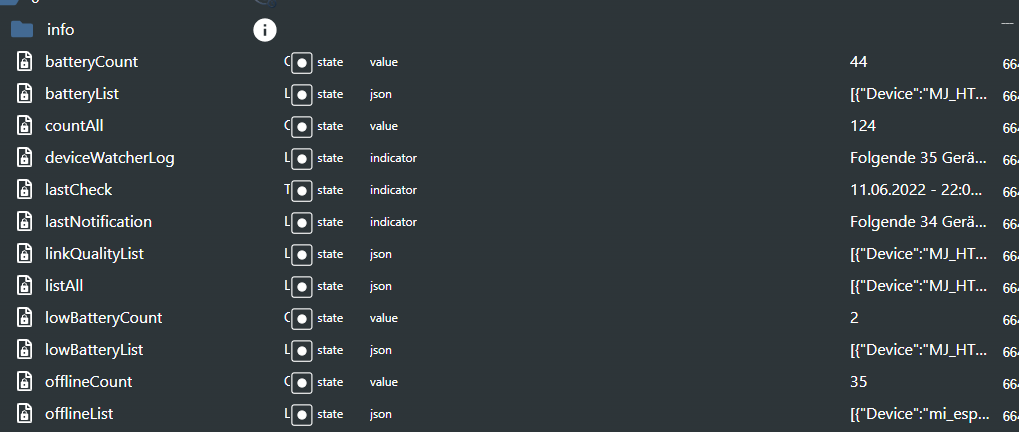This screenshot has width=1019, height=432.
Task: Select the countAll tree entry
Action: (x=74, y=126)
